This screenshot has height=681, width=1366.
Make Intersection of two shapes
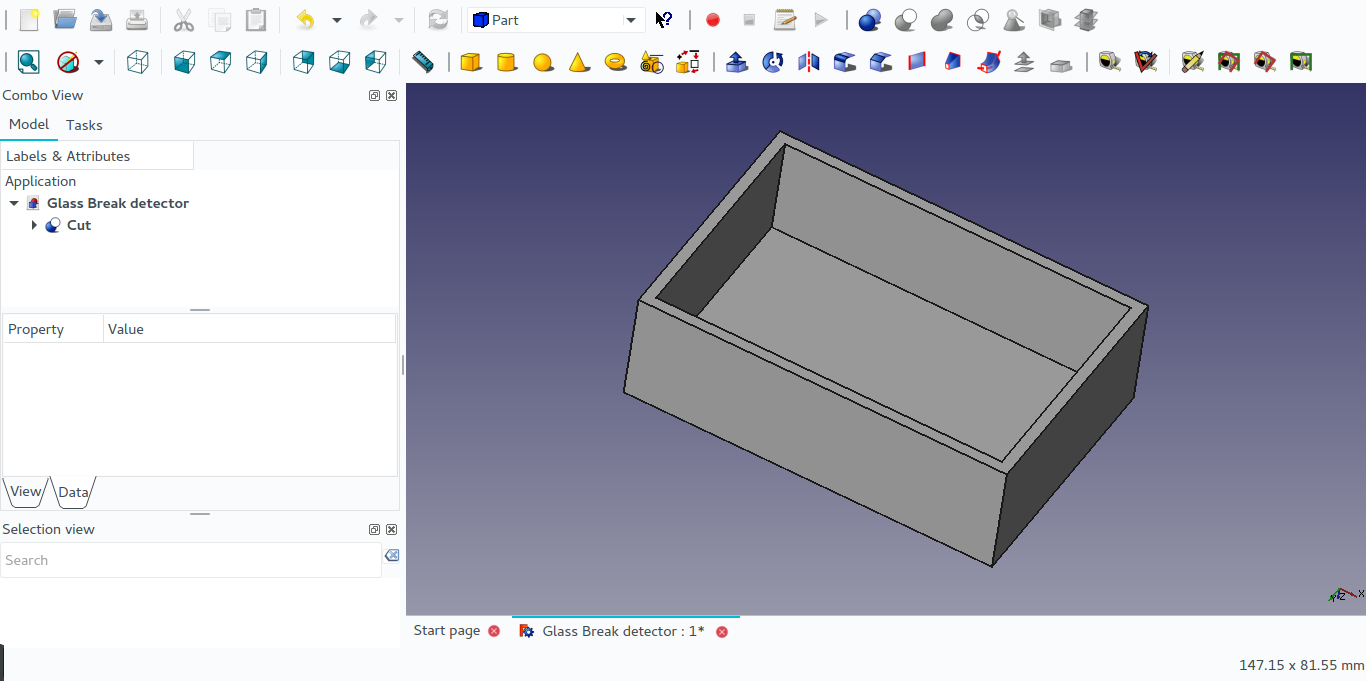[x=978, y=20]
